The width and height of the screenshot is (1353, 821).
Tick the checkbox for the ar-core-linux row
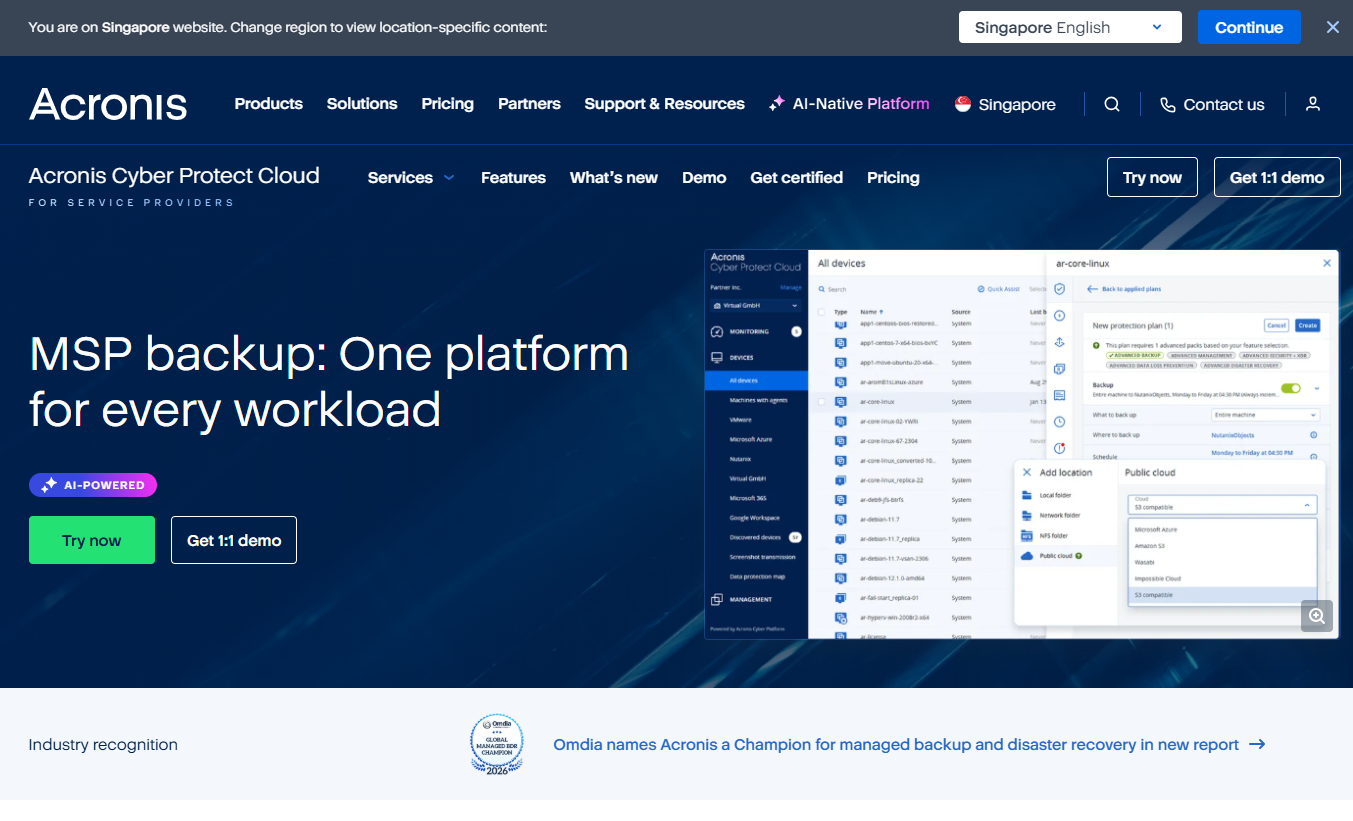(822, 402)
